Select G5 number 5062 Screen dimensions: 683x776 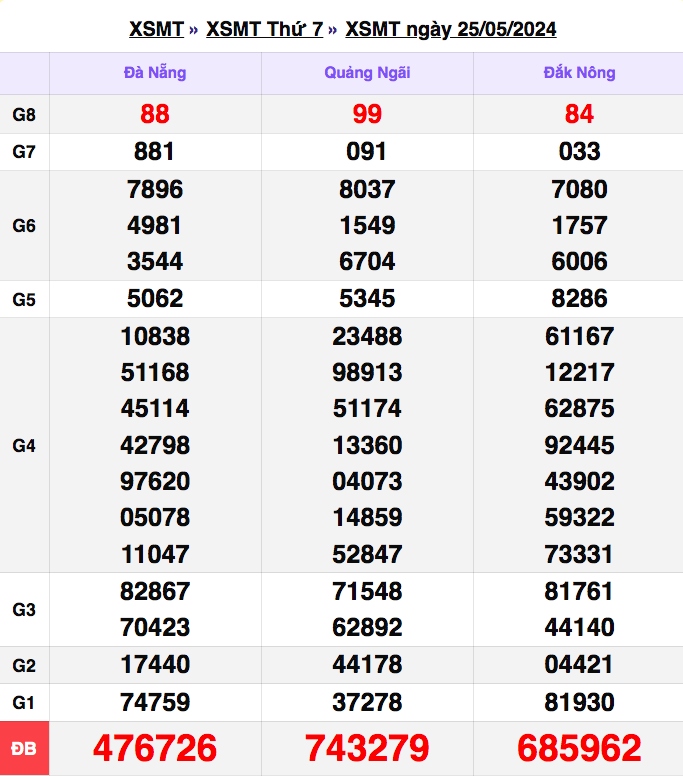point(155,298)
